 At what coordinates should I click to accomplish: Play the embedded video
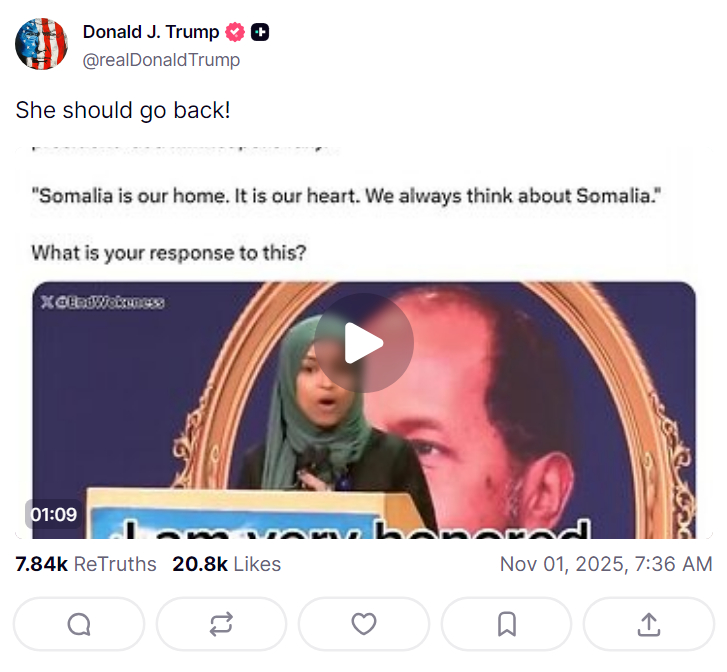[x=364, y=343]
